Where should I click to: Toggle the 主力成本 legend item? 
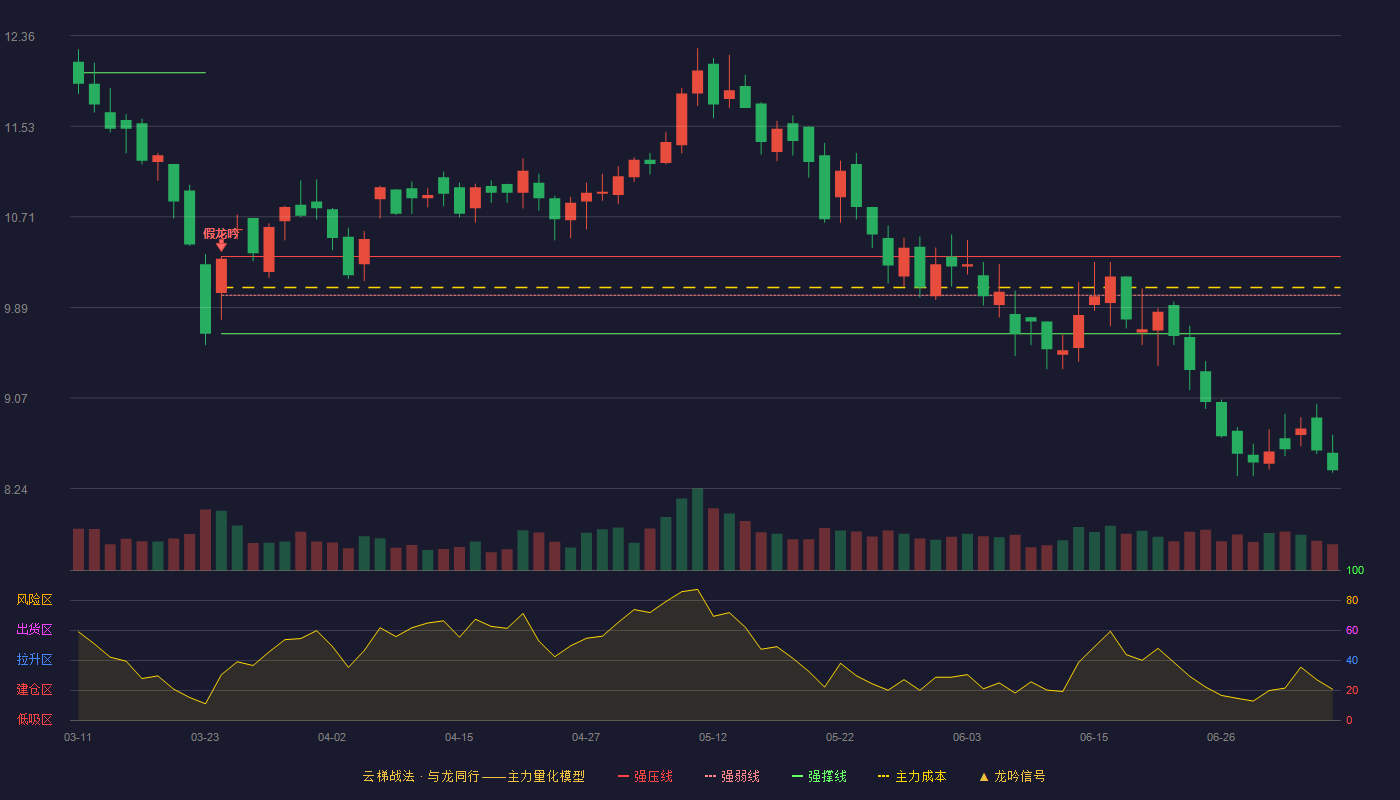click(912, 776)
